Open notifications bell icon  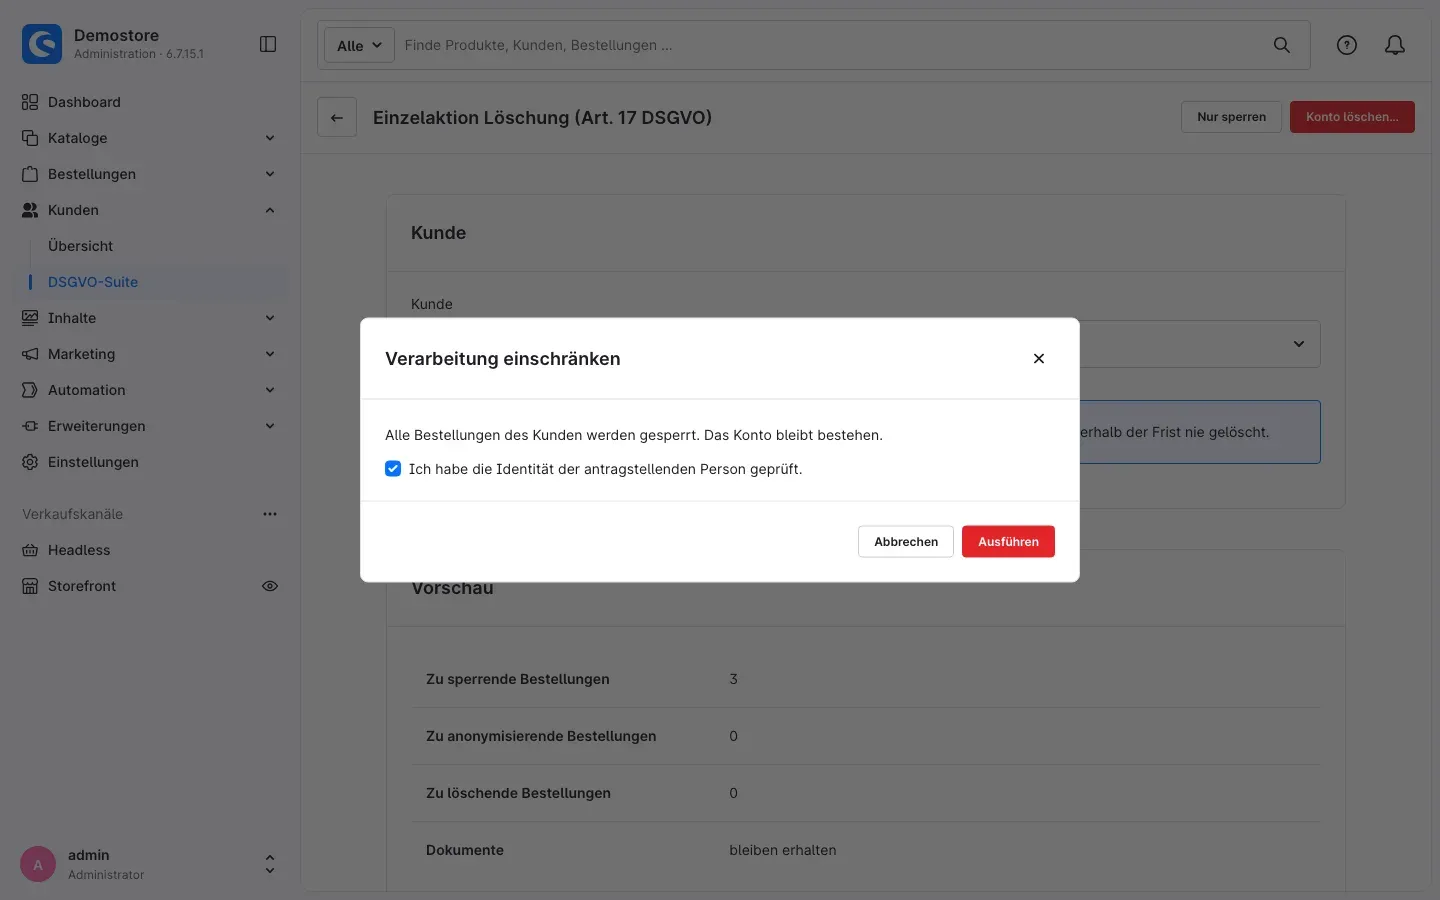1395,45
